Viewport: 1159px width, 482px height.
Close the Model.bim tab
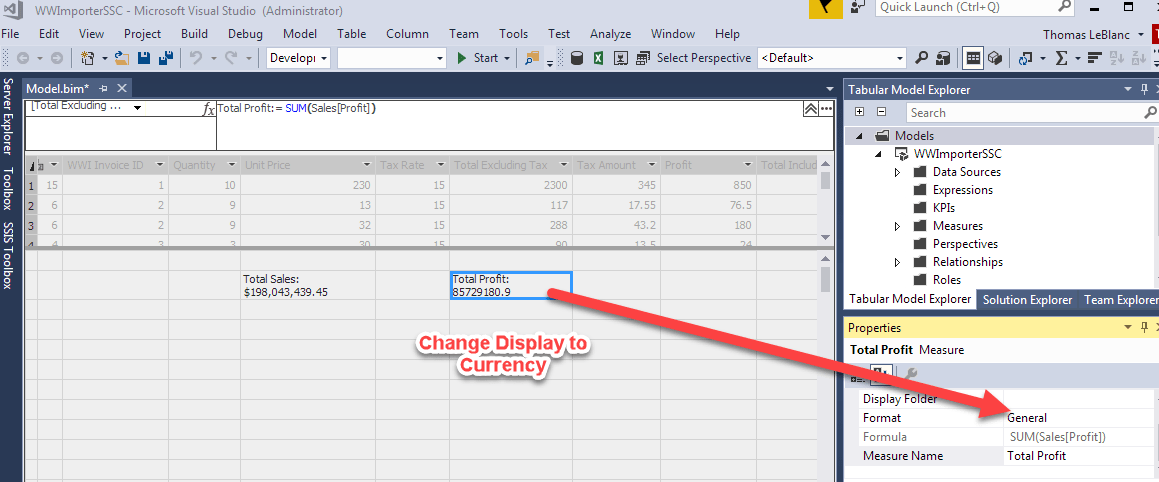pos(122,88)
